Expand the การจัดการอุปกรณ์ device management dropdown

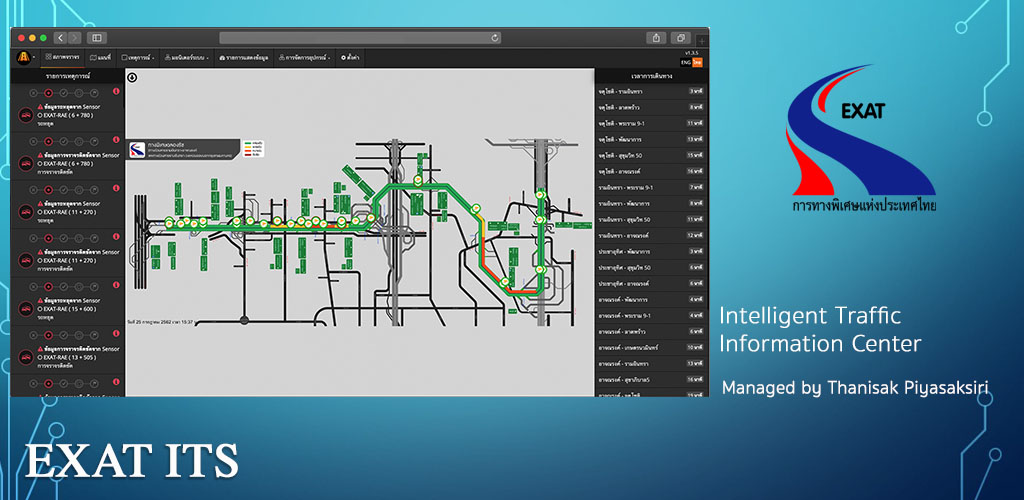click(305, 57)
